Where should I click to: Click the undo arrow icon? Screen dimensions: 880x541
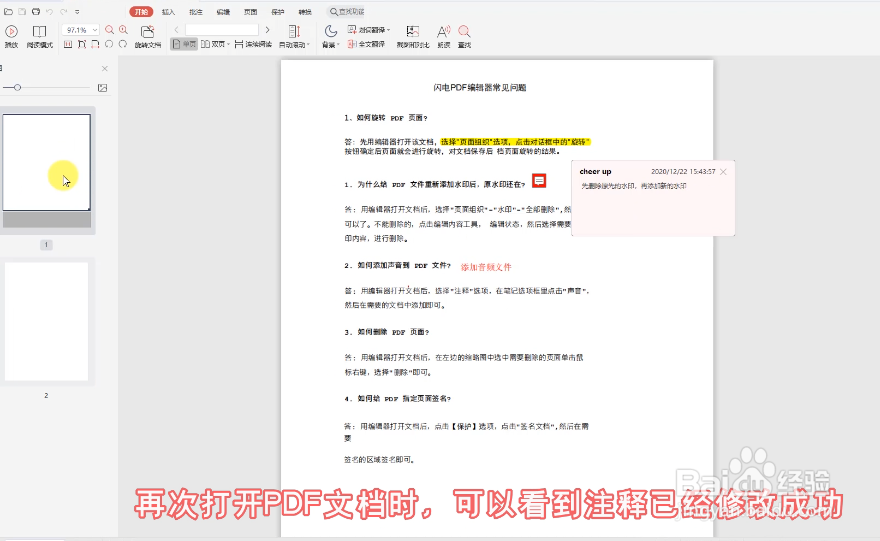49,11
